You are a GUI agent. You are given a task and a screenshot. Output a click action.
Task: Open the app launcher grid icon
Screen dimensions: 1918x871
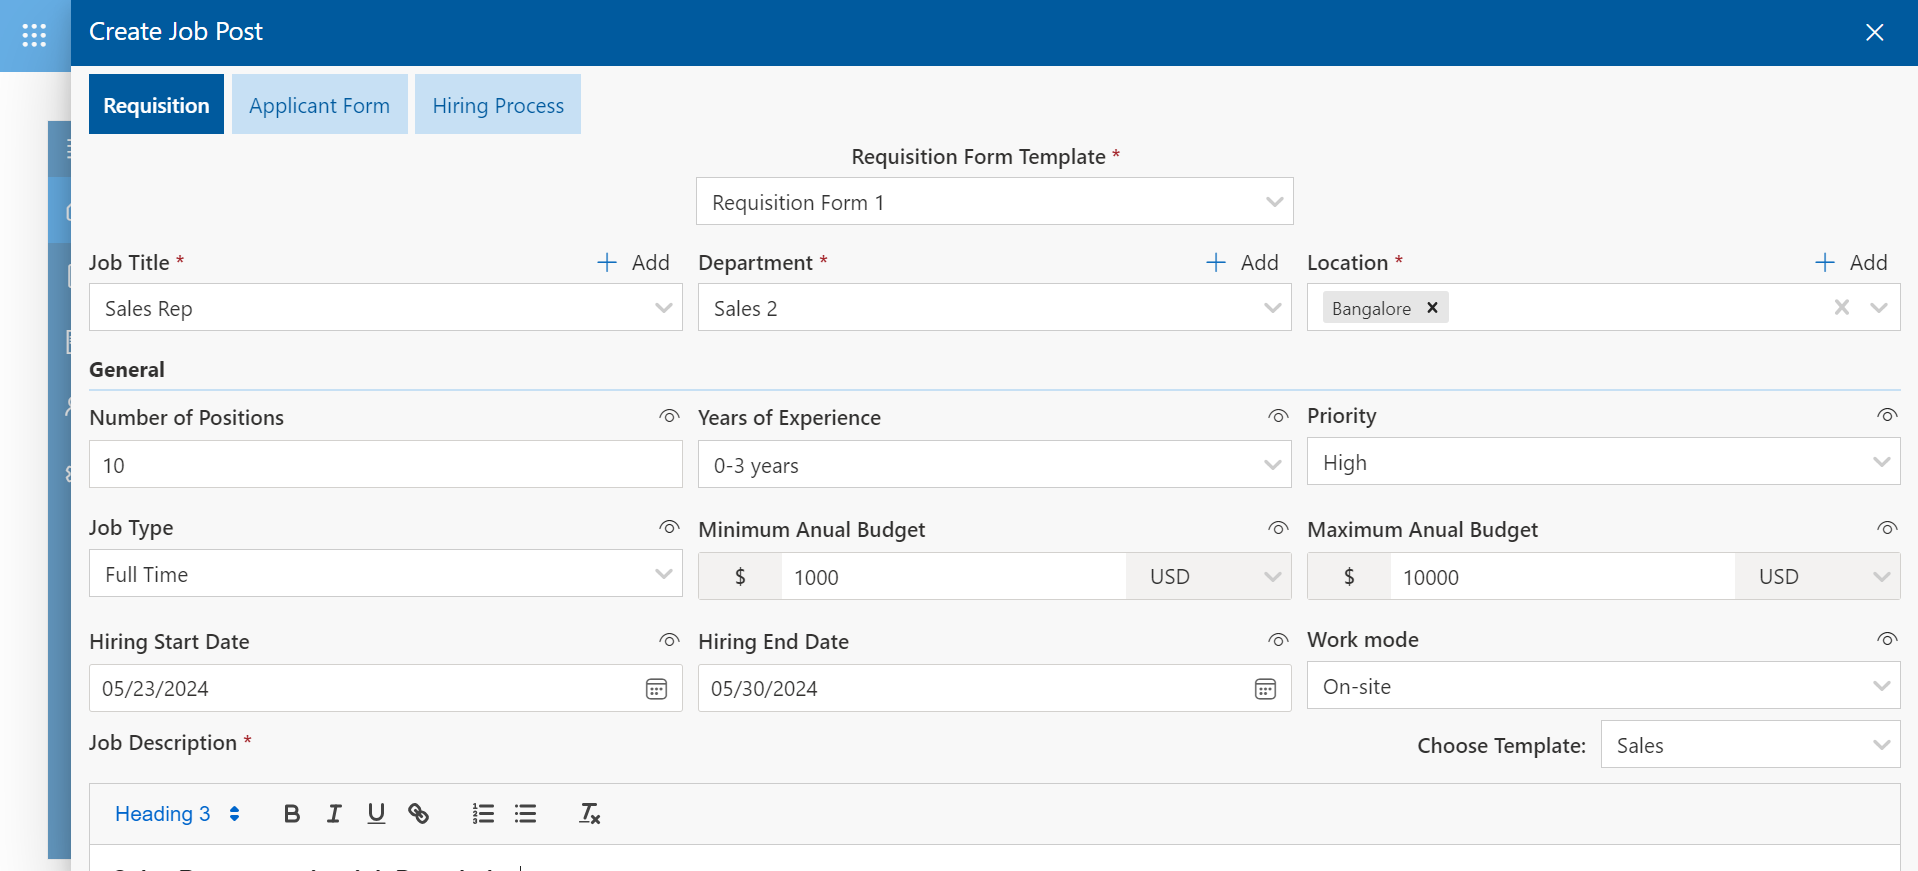pos(34,35)
